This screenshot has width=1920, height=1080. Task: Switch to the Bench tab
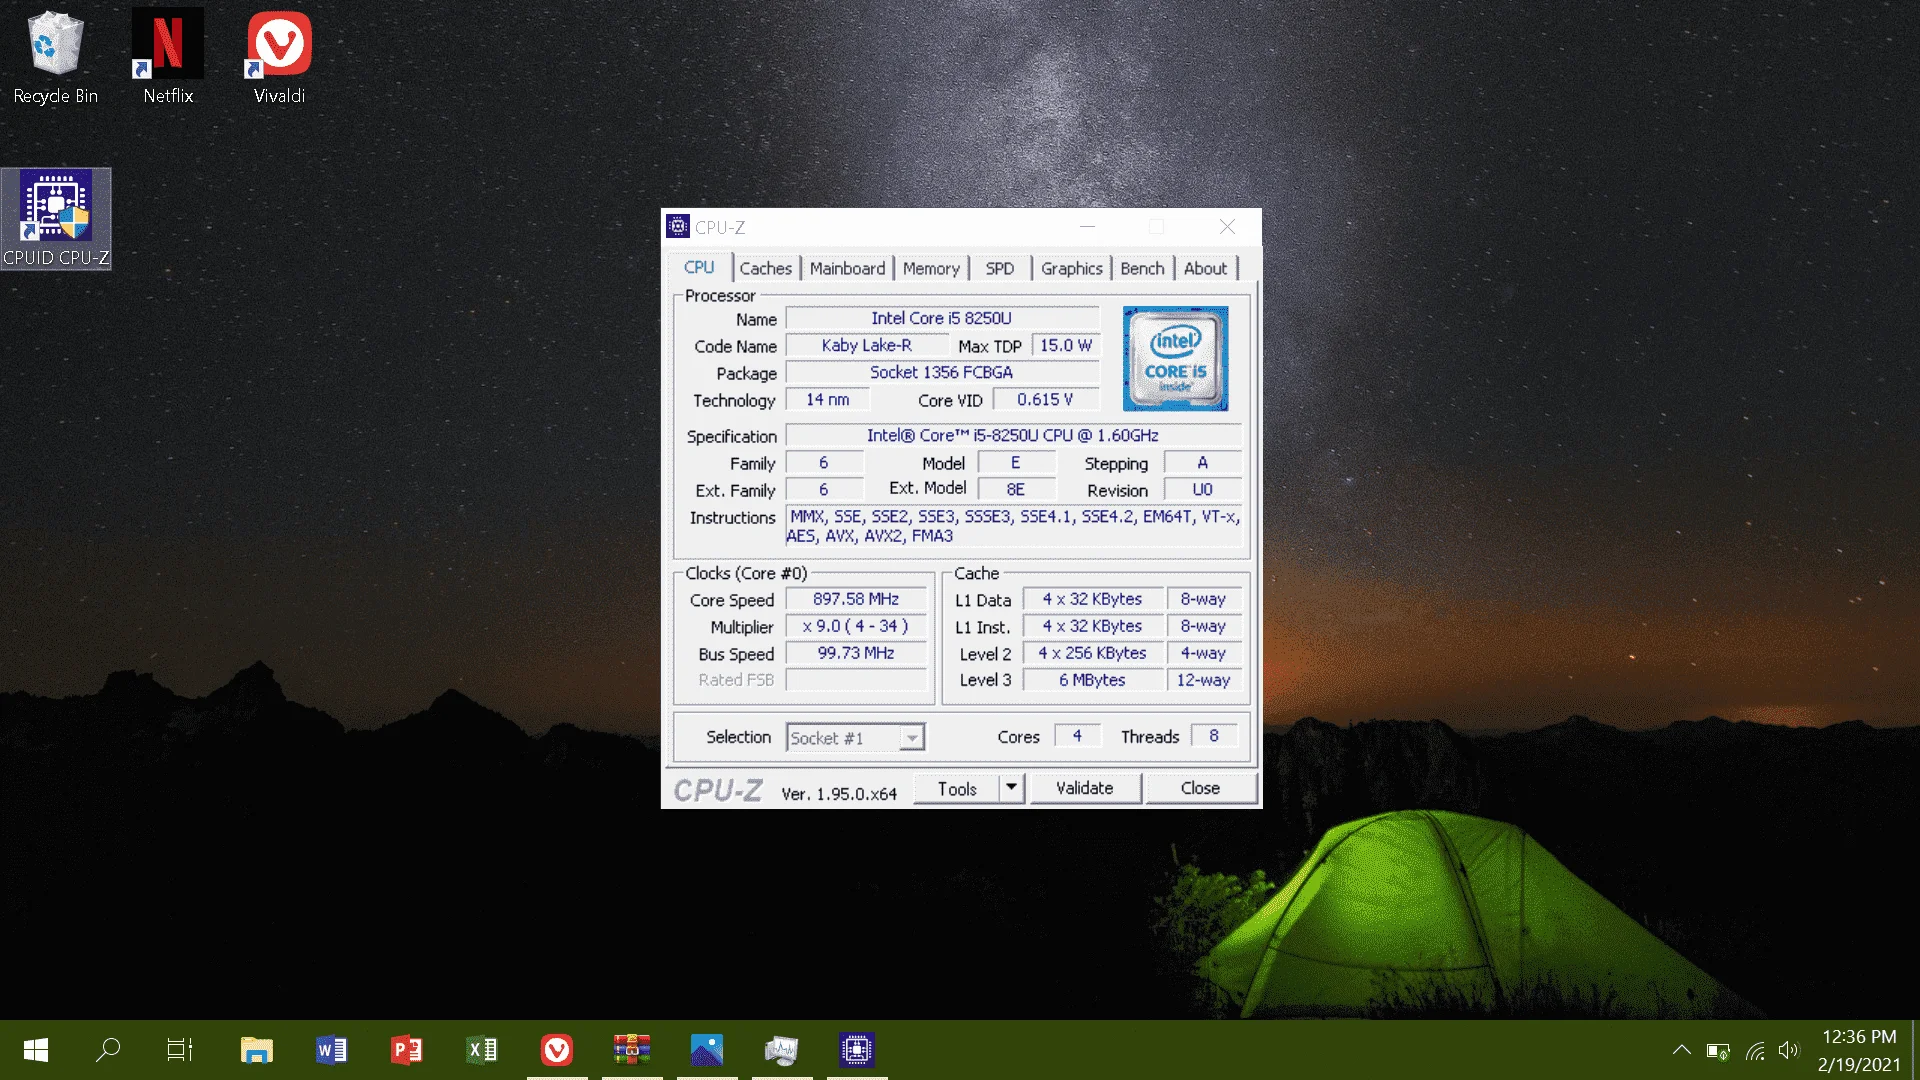(x=1142, y=269)
